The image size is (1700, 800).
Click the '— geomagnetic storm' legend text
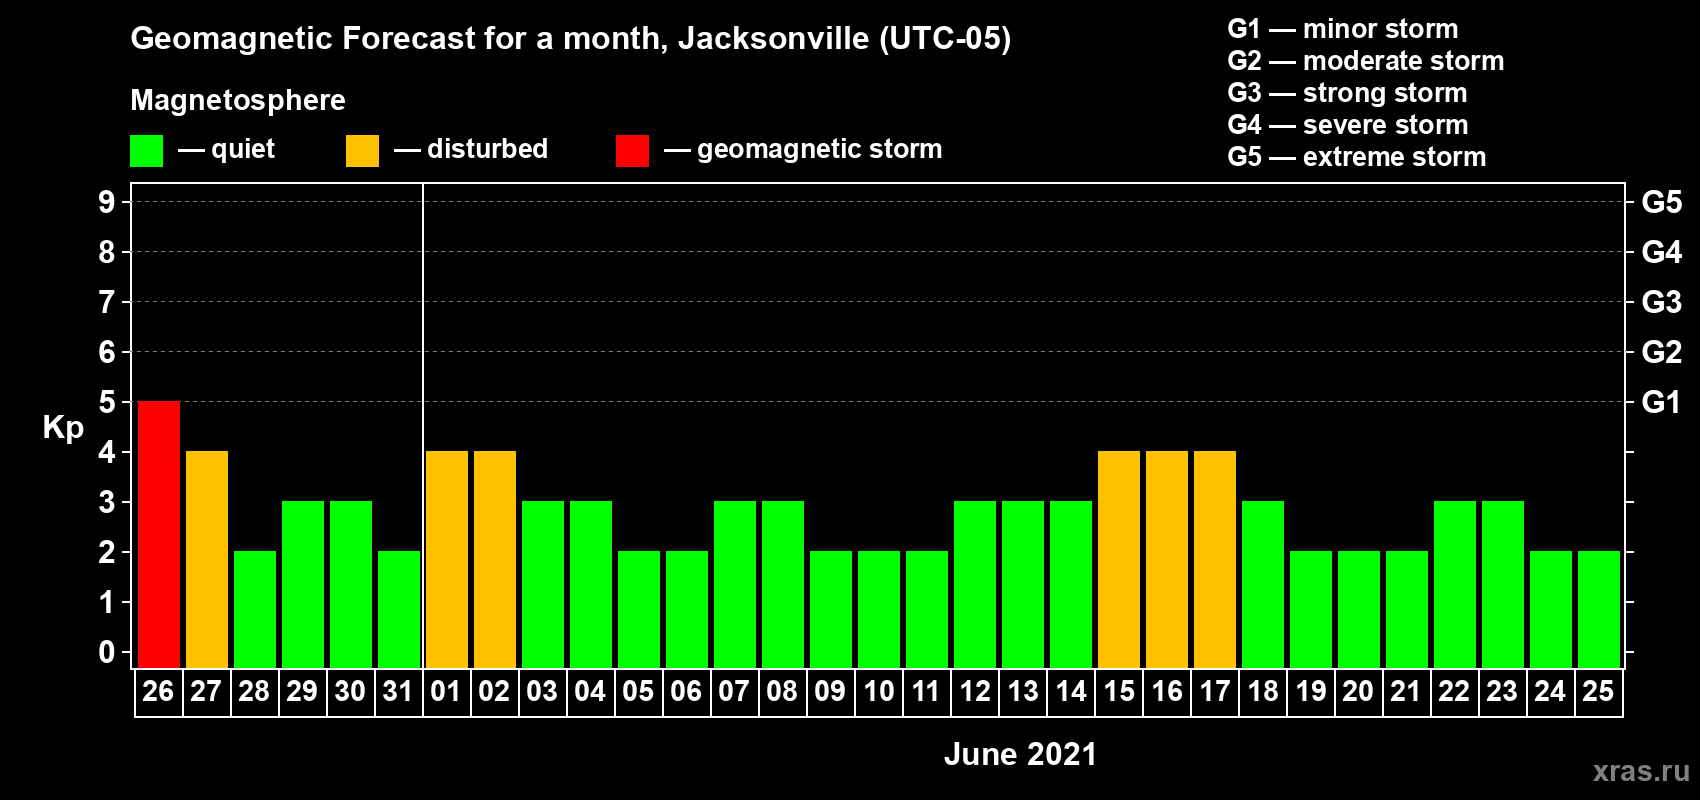coord(803,150)
